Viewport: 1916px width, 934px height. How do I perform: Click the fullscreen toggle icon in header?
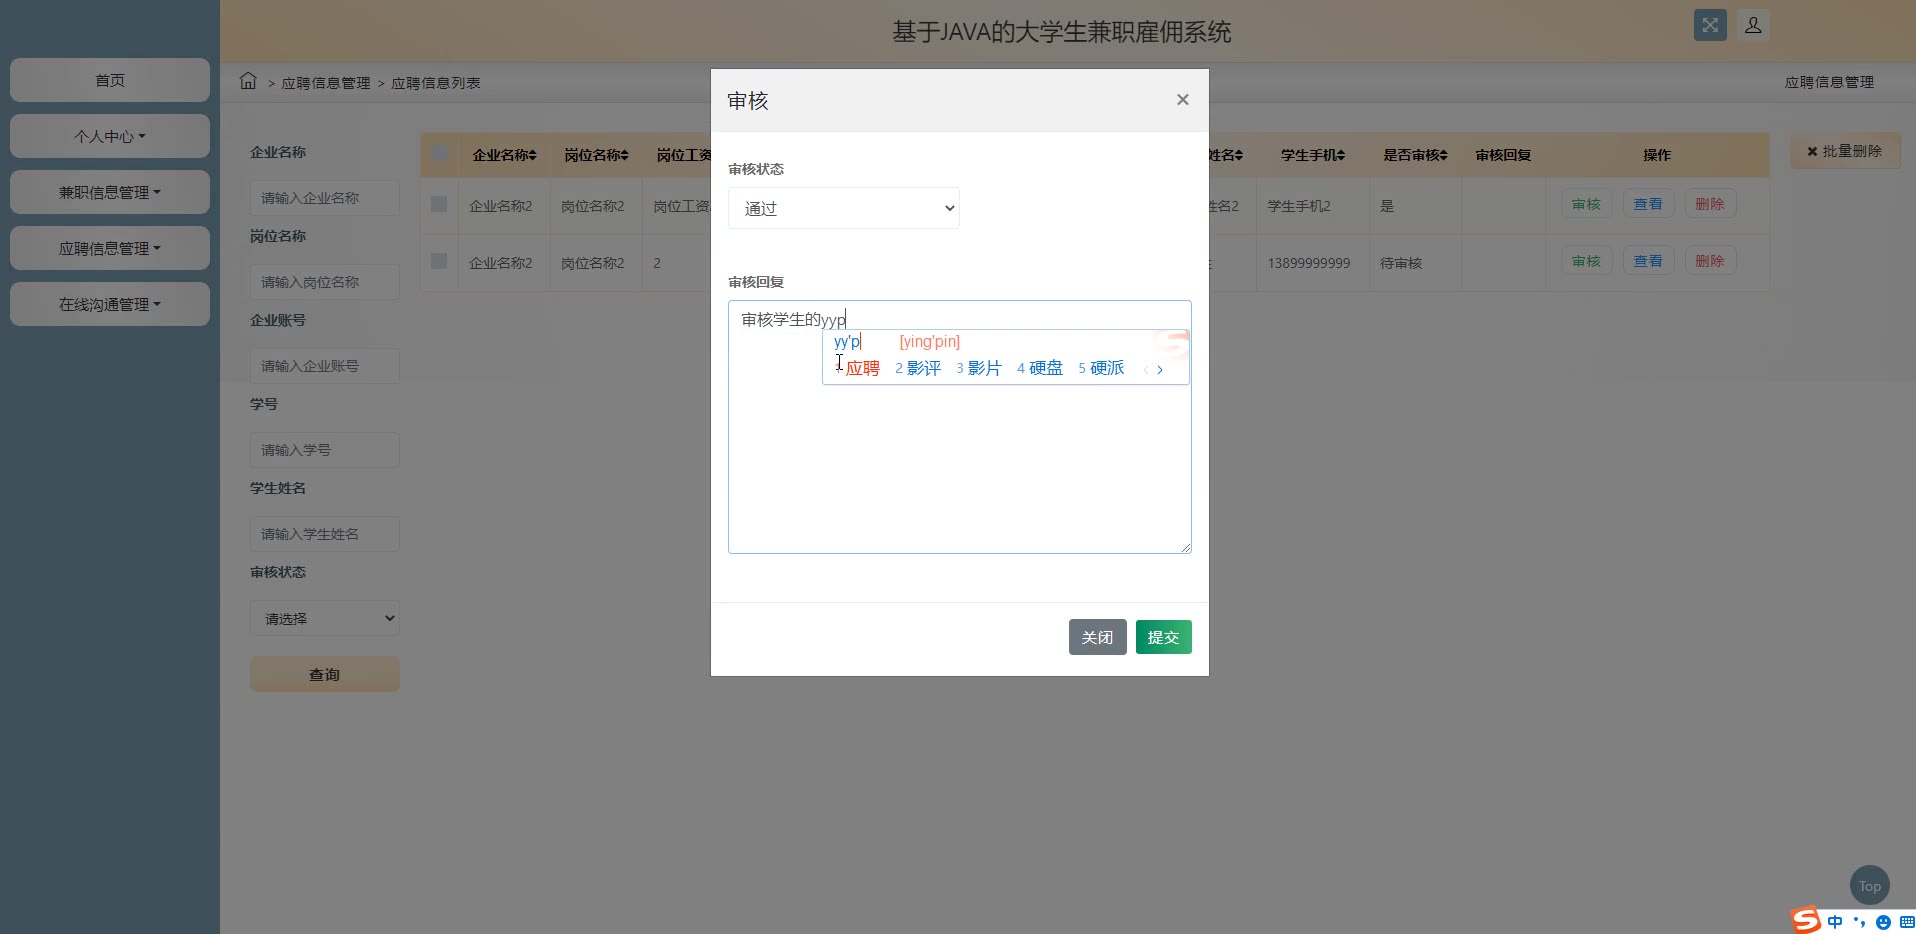tap(1710, 26)
